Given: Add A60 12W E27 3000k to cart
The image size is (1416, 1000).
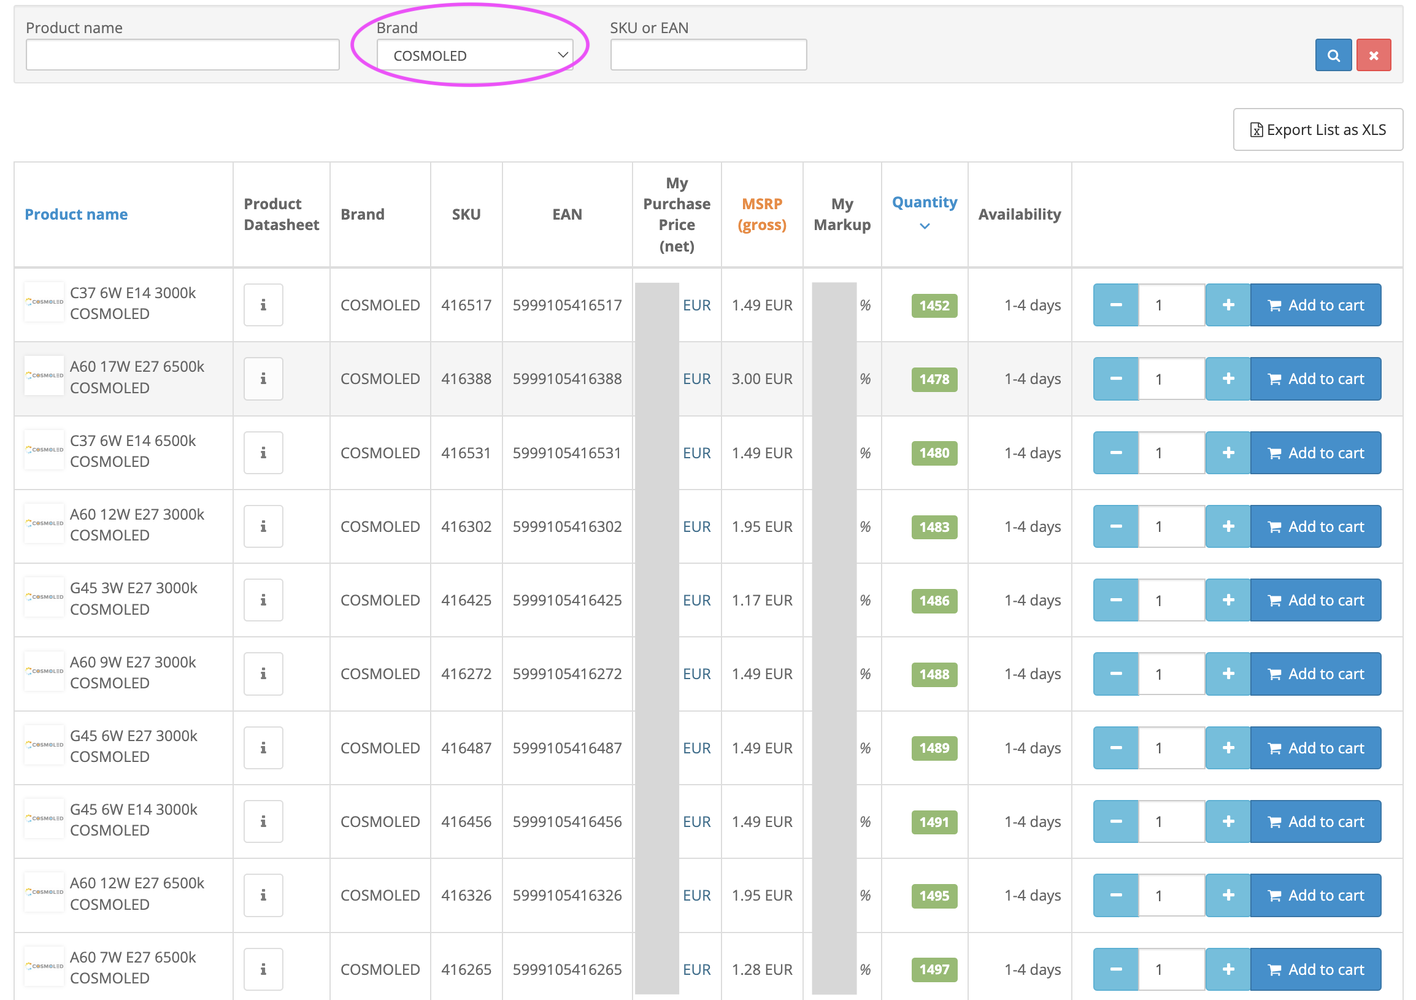Looking at the screenshot, I should pyautogui.click(x=1315, y=526).
